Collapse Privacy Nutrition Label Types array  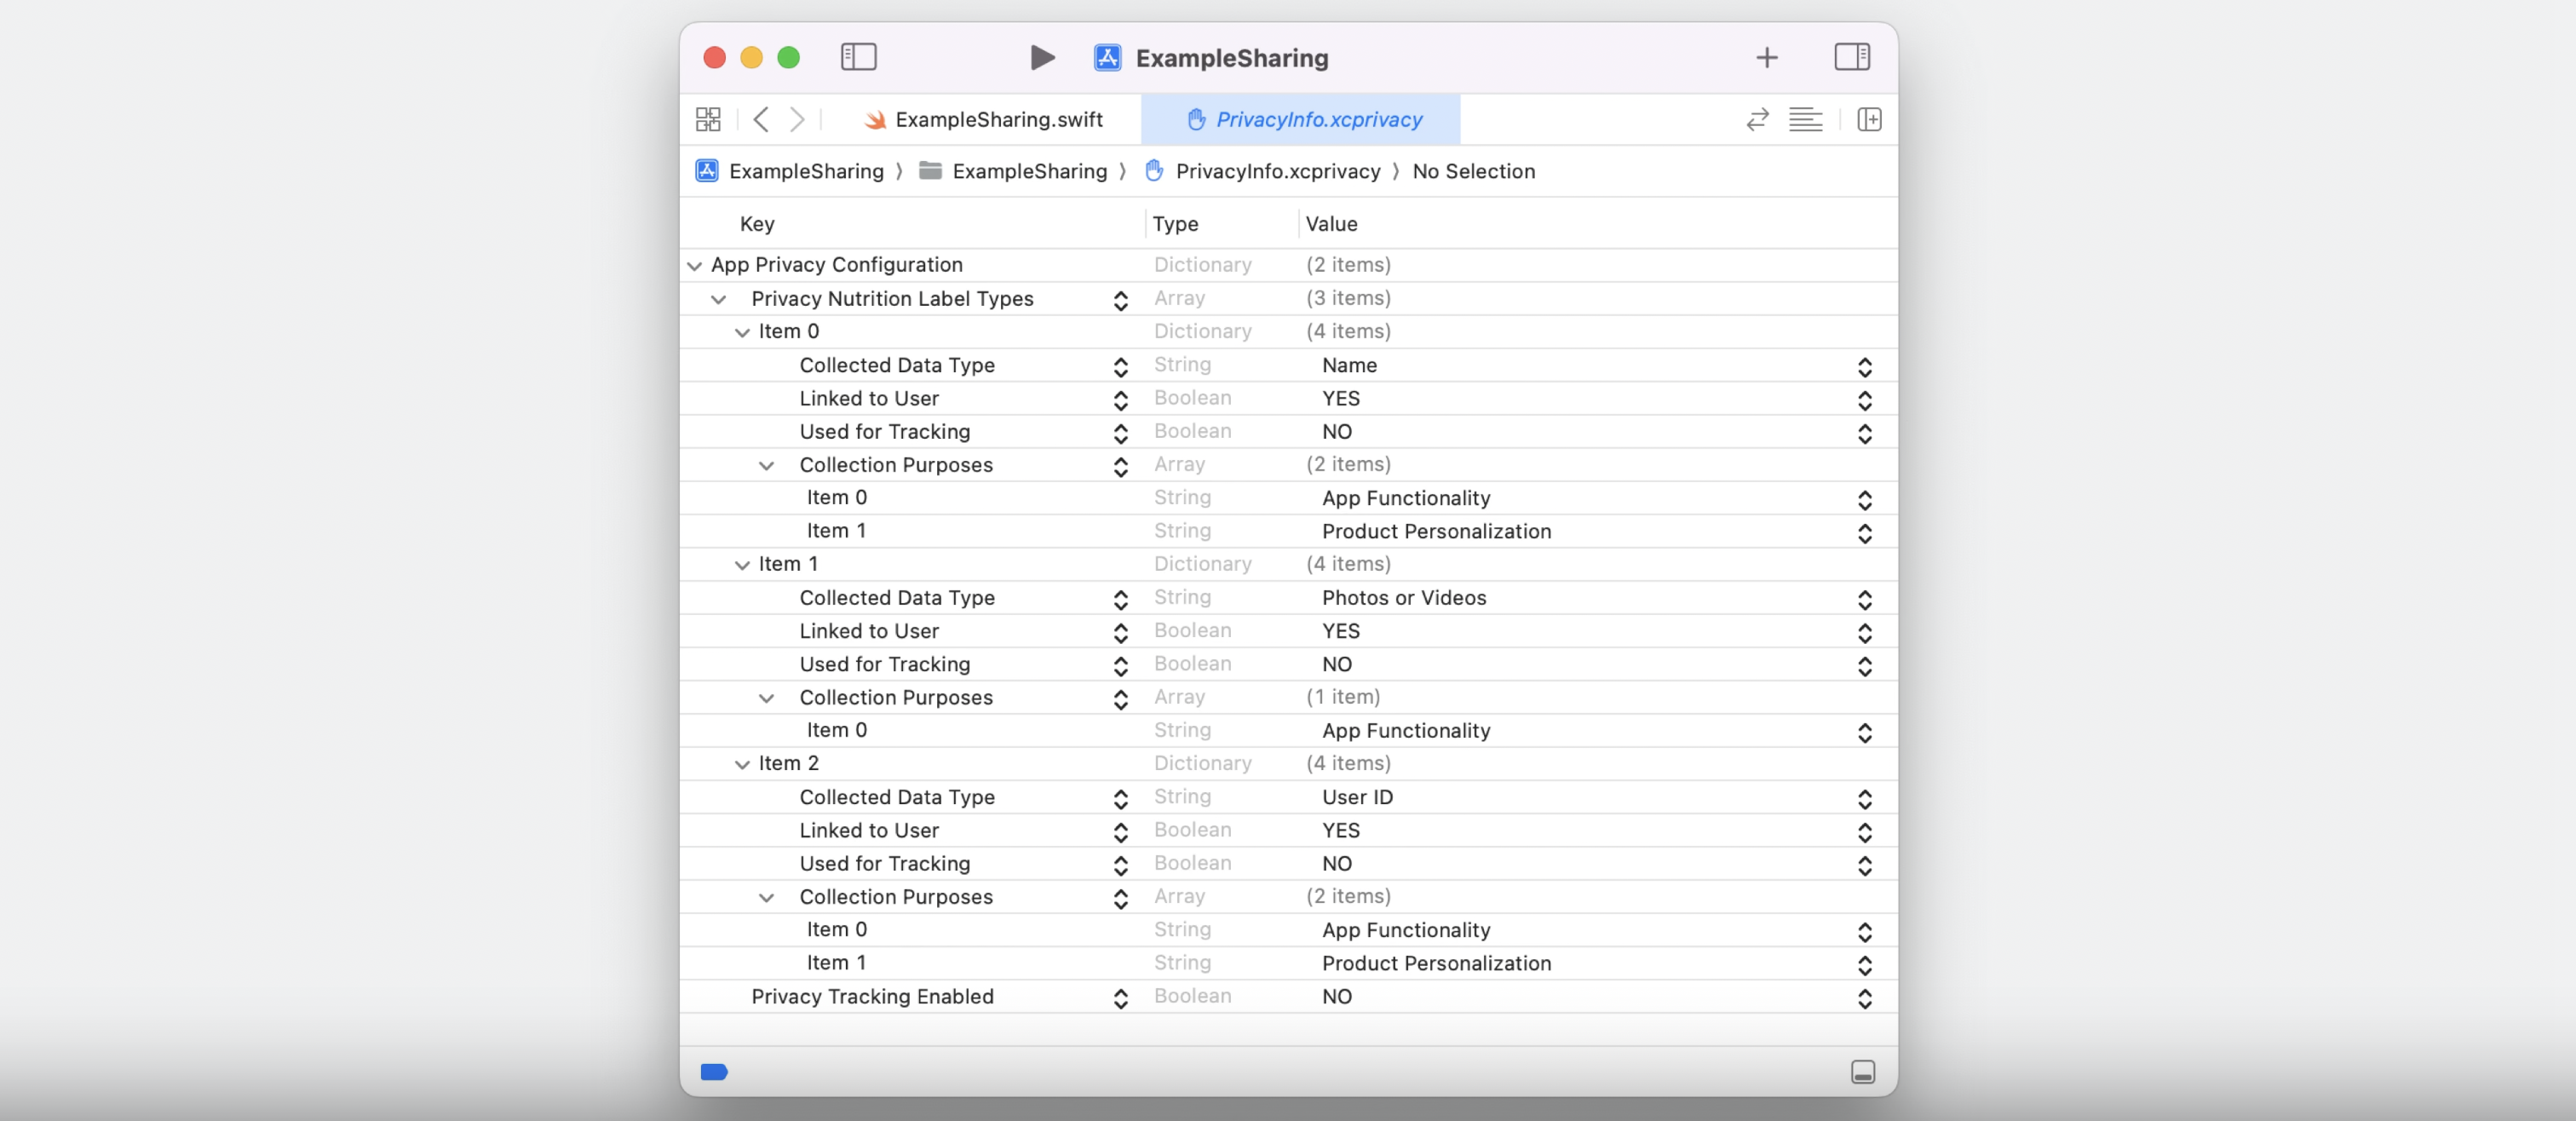point(718,299)
